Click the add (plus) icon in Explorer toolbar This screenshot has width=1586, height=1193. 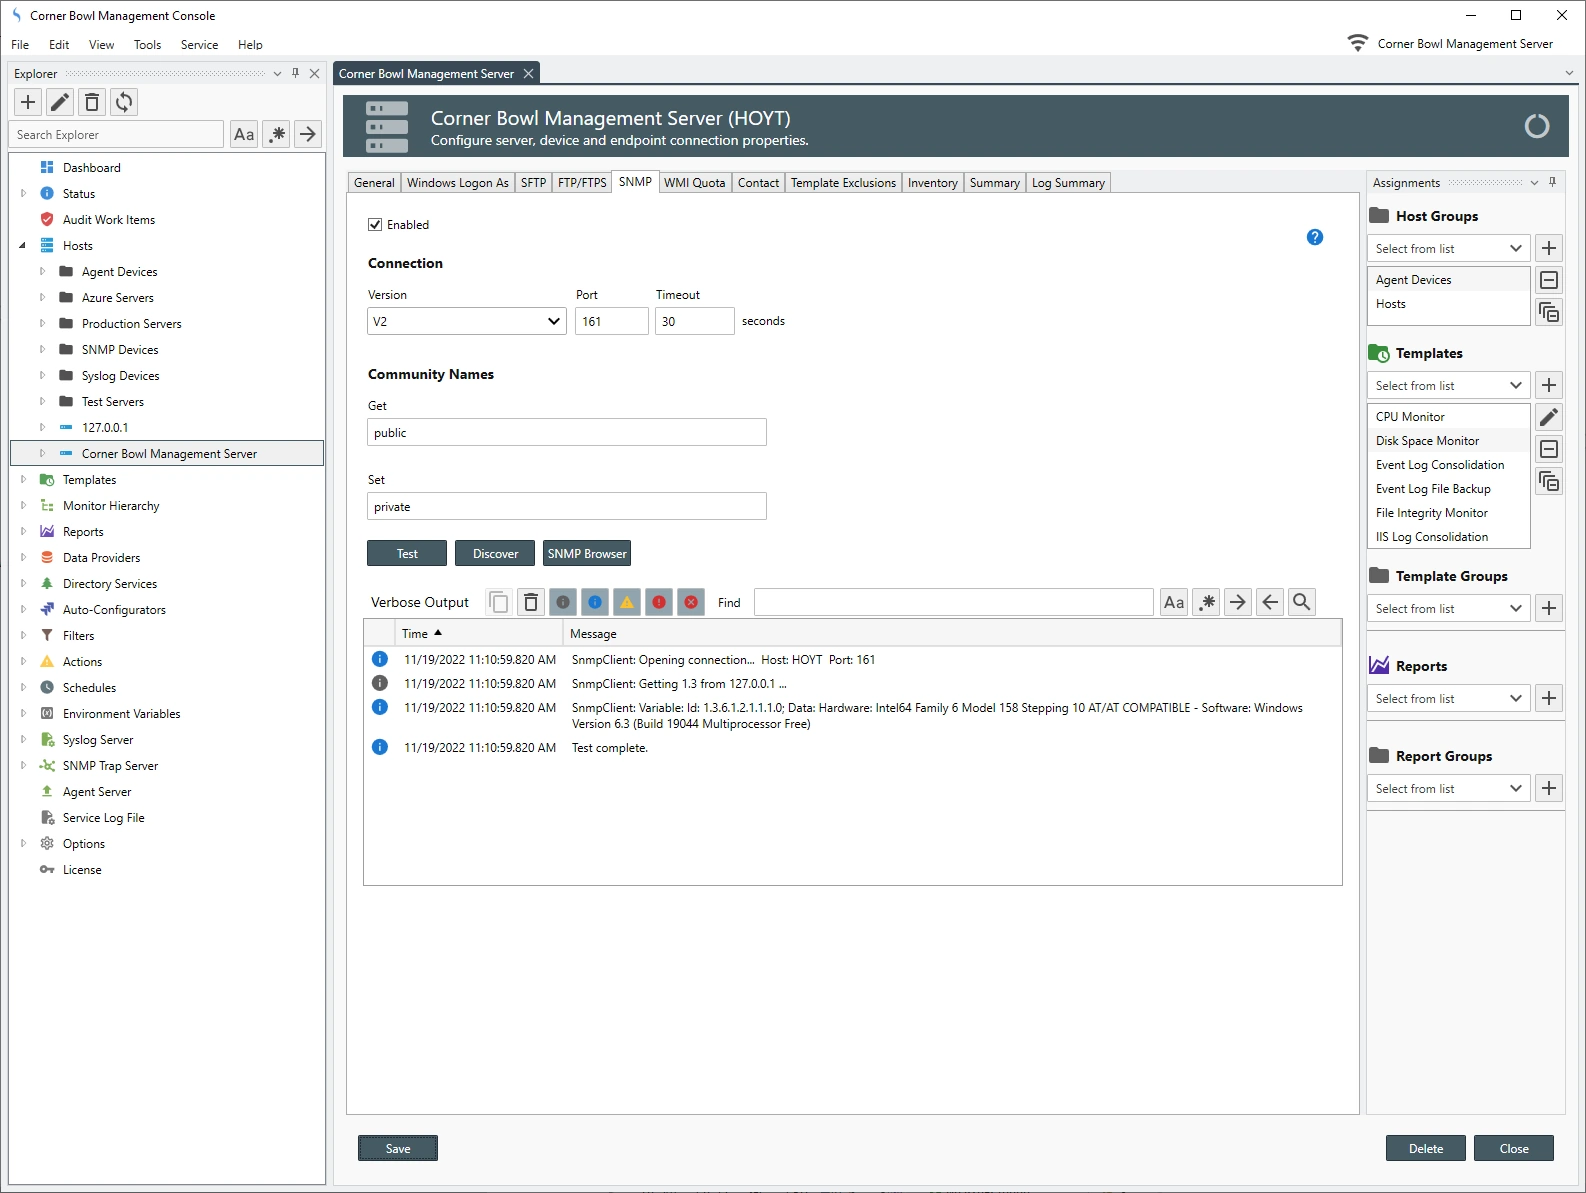28,102
